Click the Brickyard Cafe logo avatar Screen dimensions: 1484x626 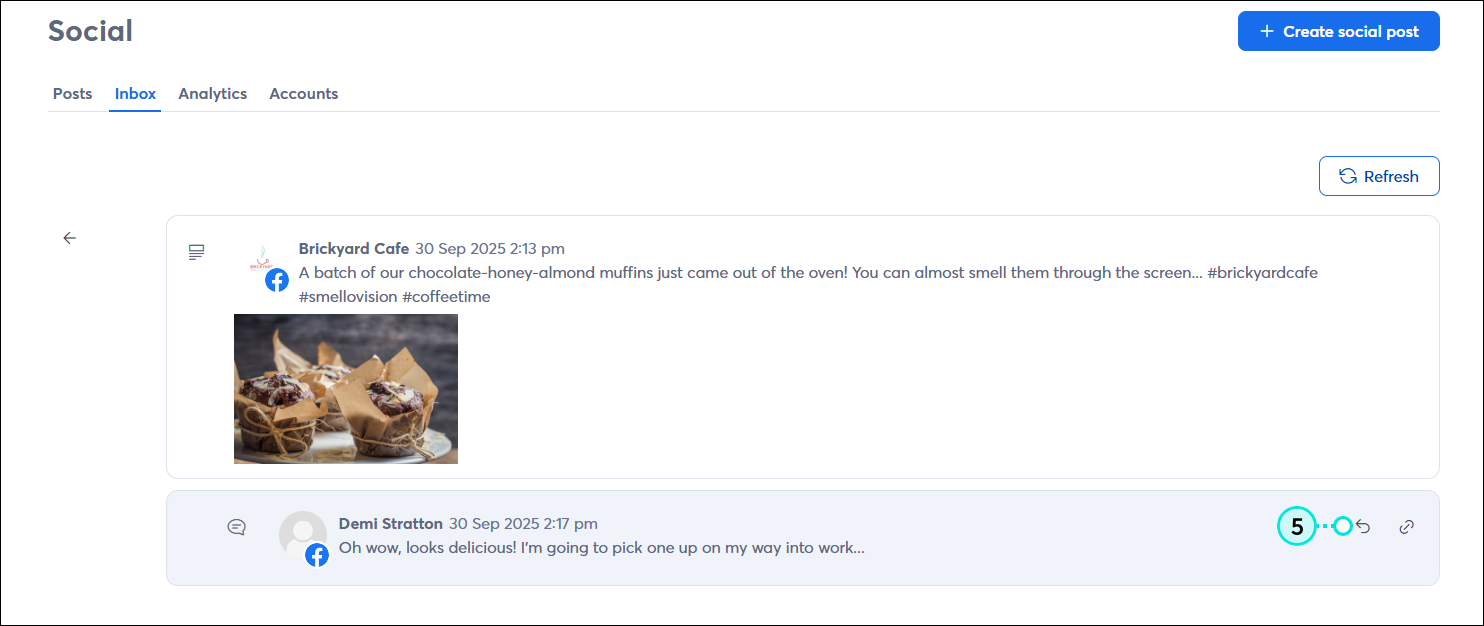coord(262,260)
